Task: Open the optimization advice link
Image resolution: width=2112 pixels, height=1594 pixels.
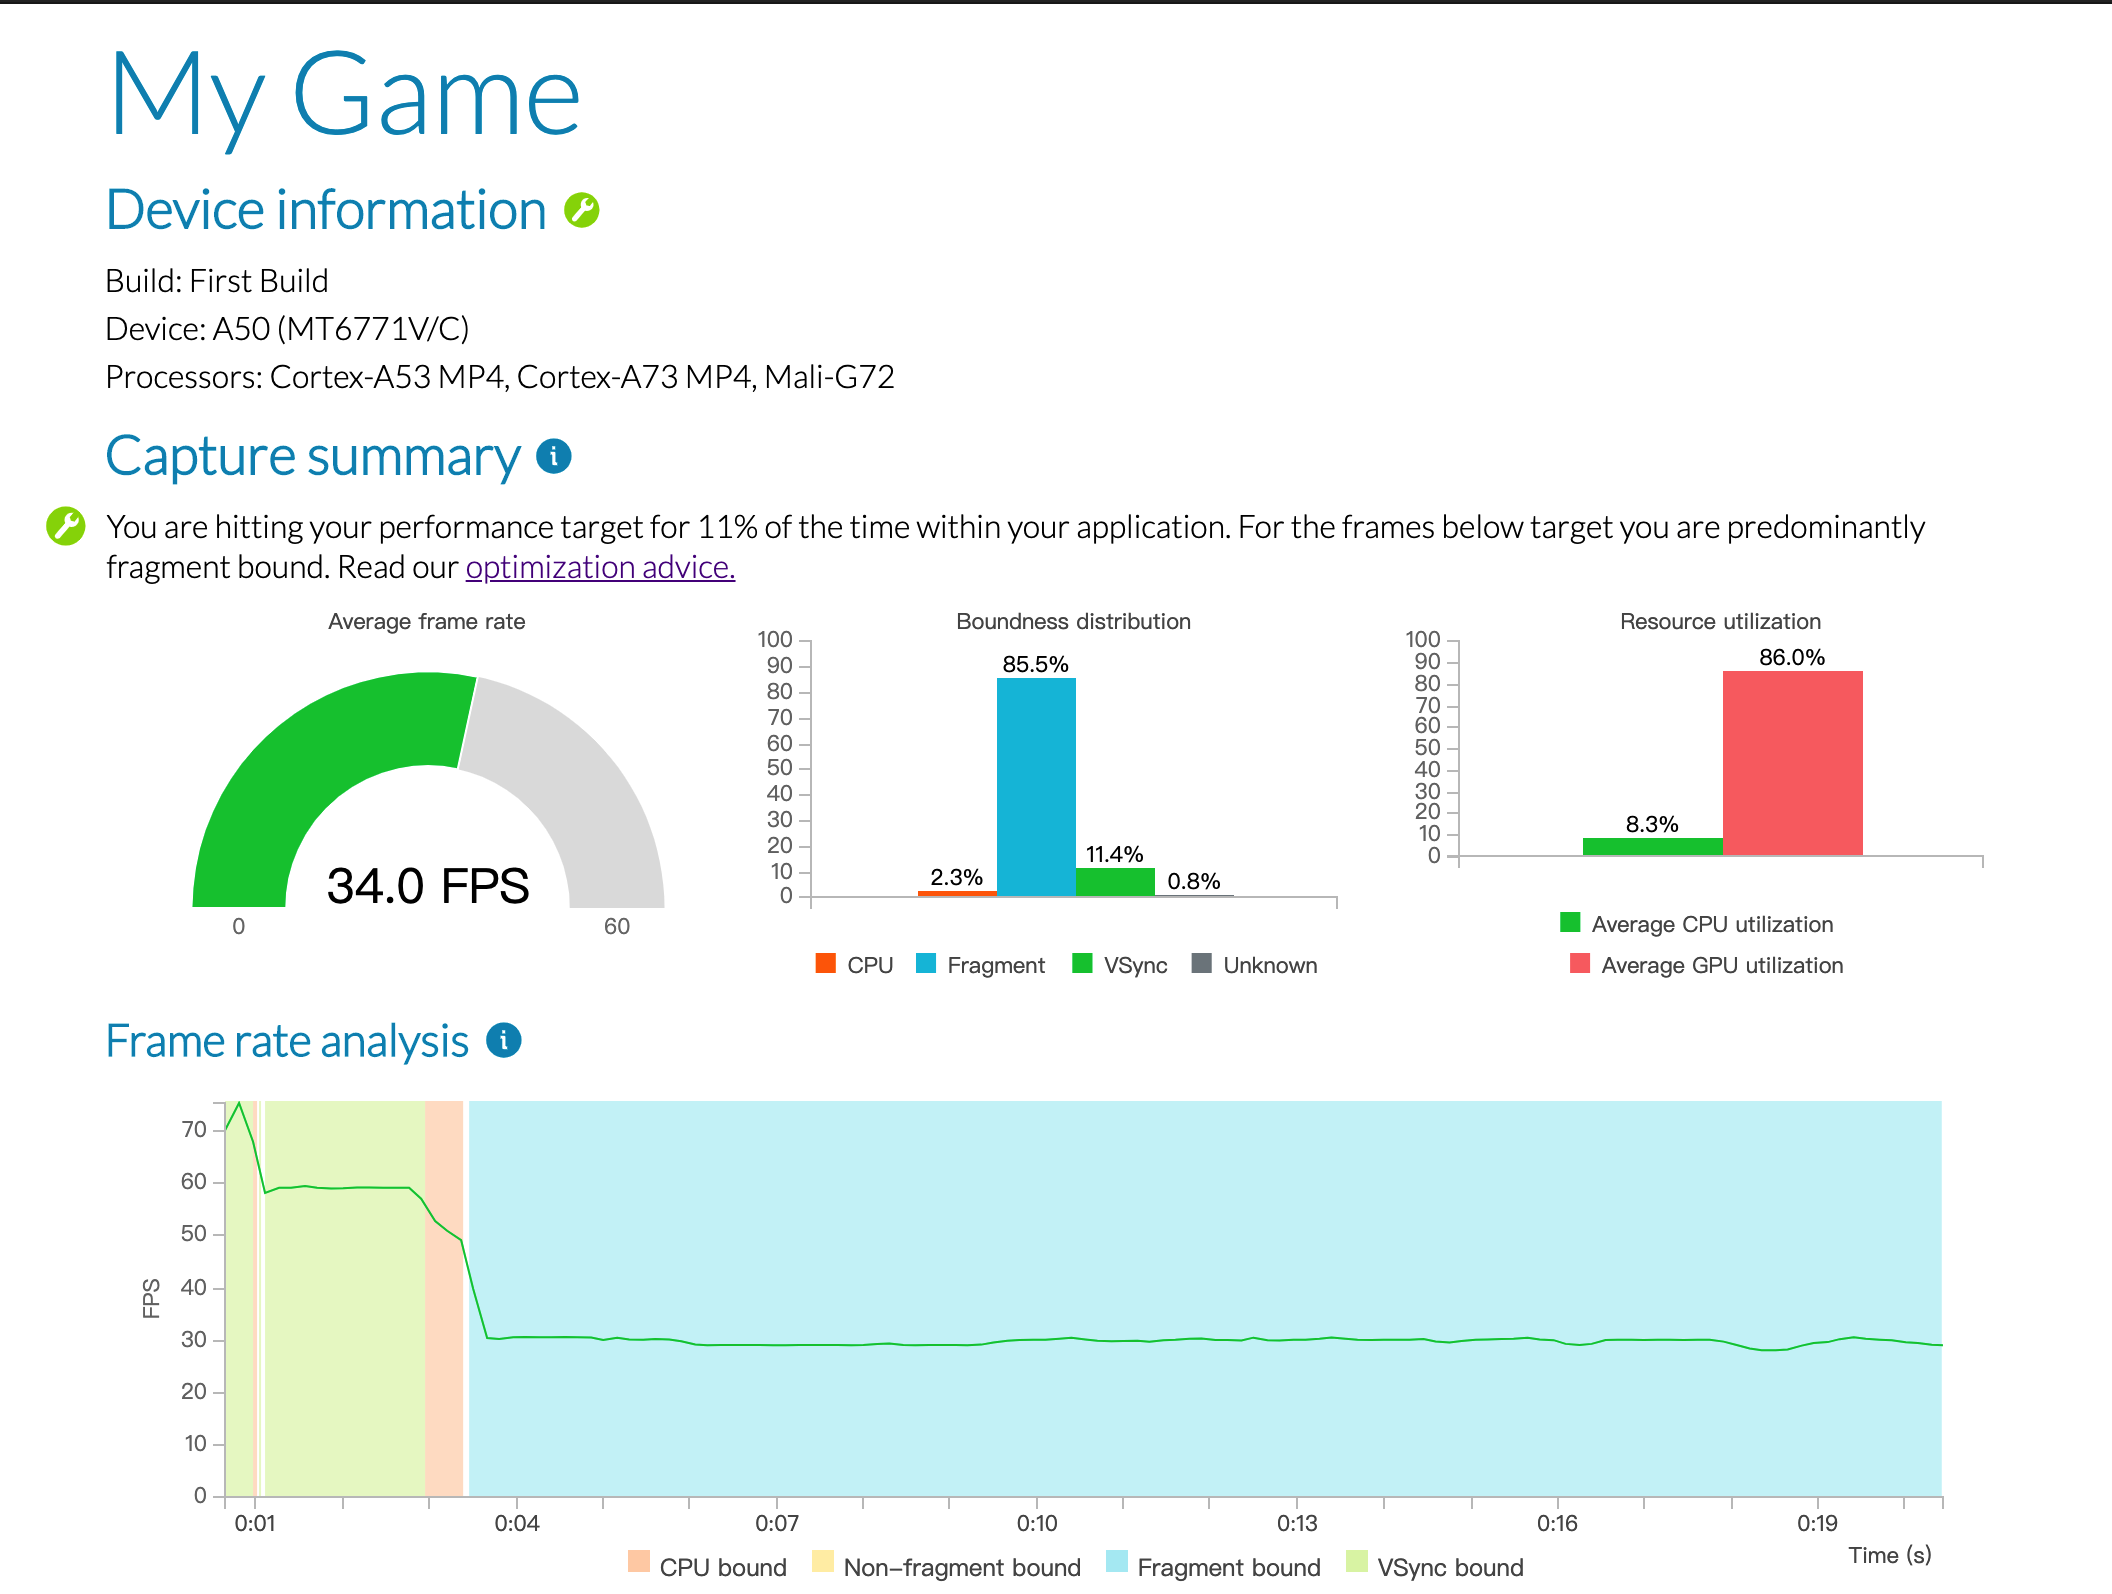Action: tap(600, 568)
